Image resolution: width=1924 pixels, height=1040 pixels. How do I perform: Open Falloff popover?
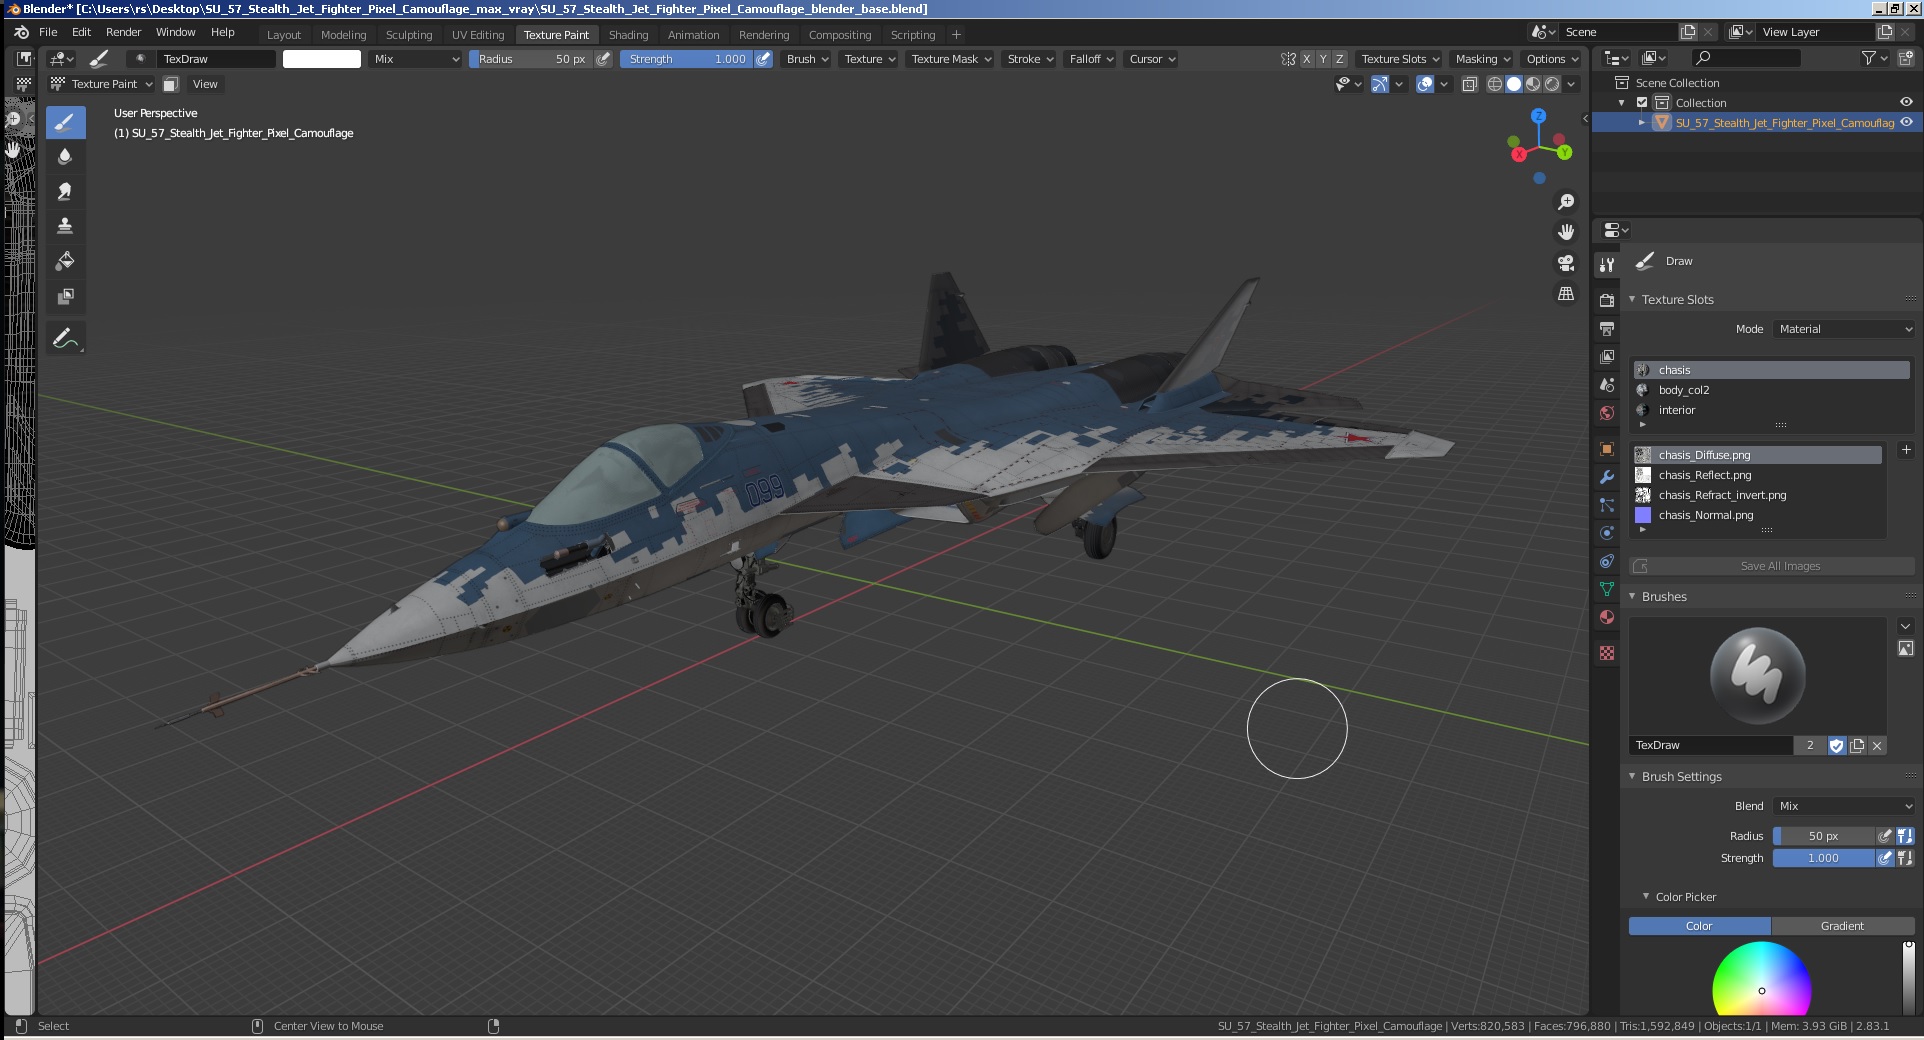1091,59
